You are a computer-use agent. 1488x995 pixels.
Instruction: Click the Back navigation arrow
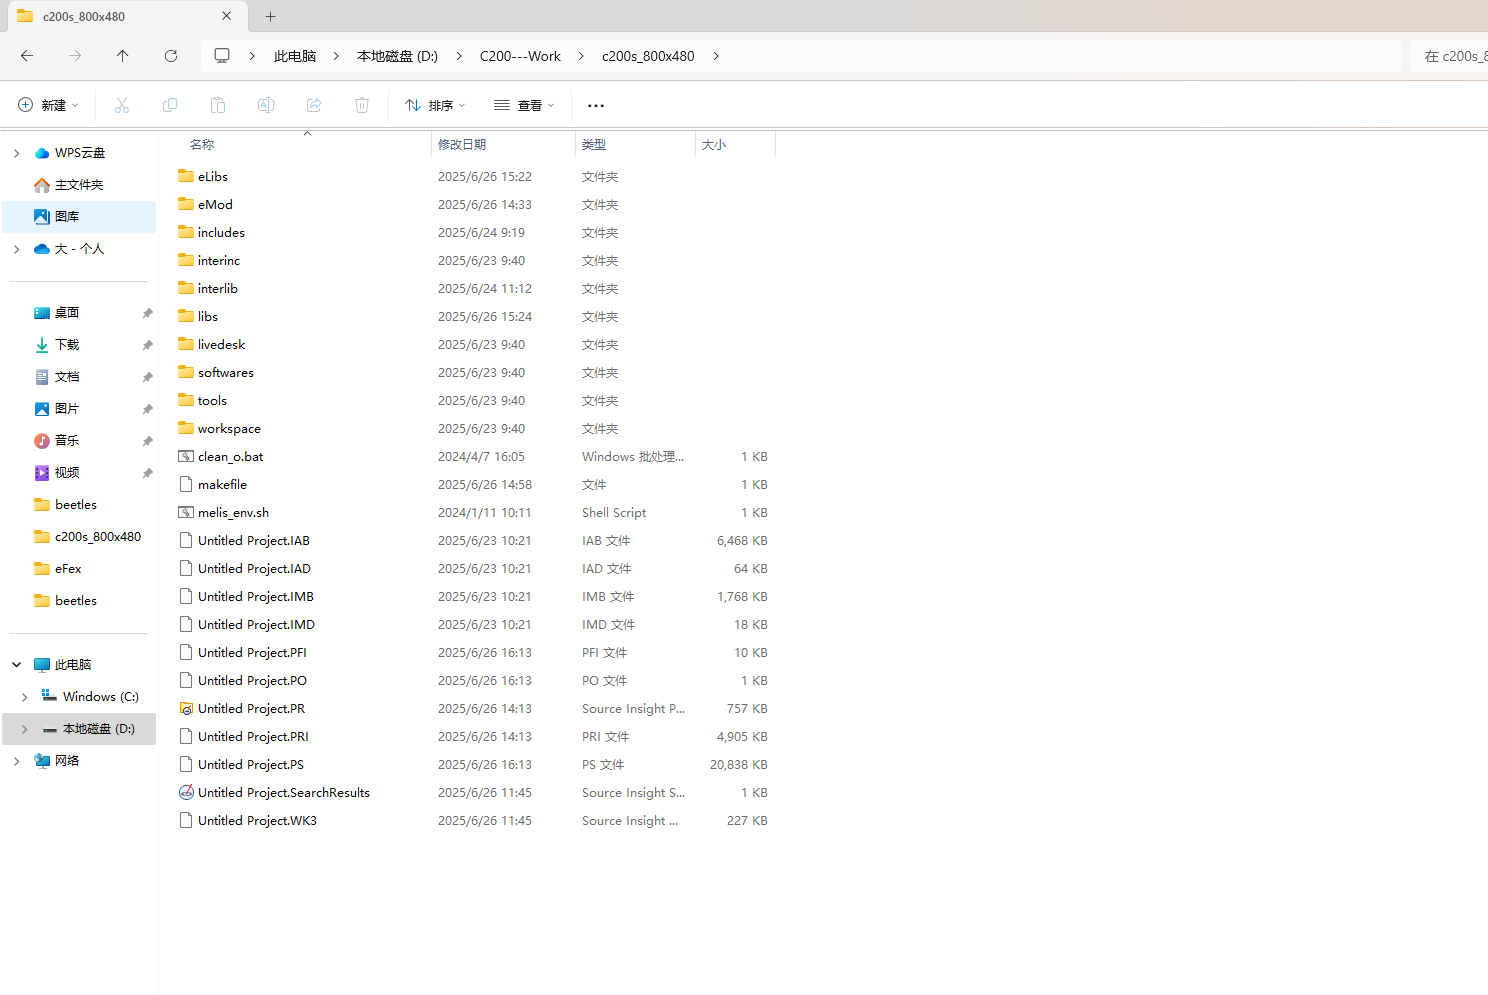27,56
